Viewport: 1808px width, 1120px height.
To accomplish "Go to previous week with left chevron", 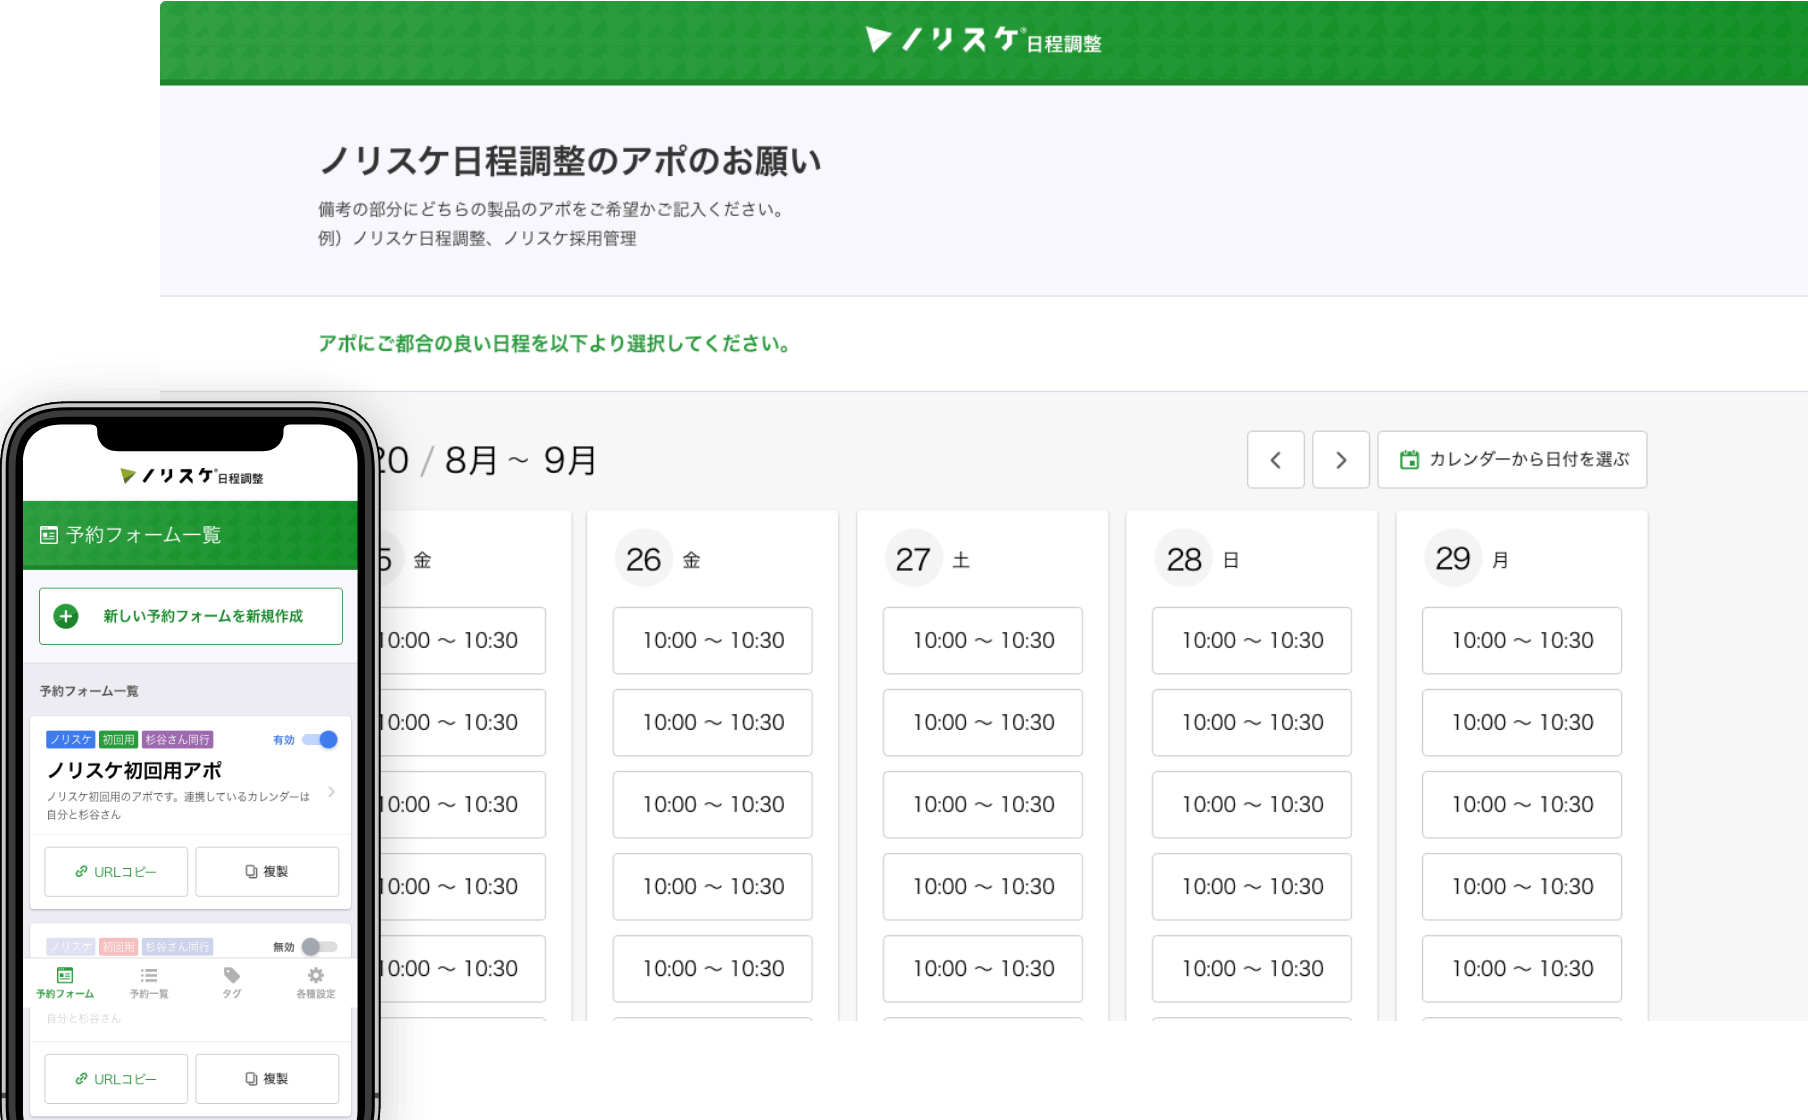I will [x=1275, y=460].
